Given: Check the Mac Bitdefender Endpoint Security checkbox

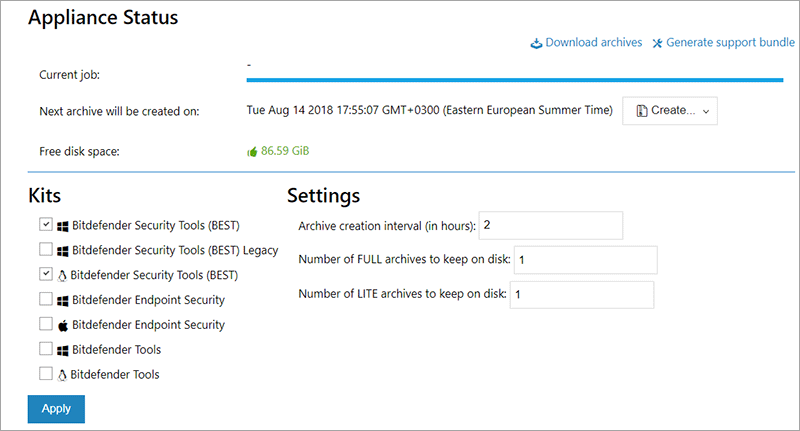Looking at the screenshot, I should 46,323.
